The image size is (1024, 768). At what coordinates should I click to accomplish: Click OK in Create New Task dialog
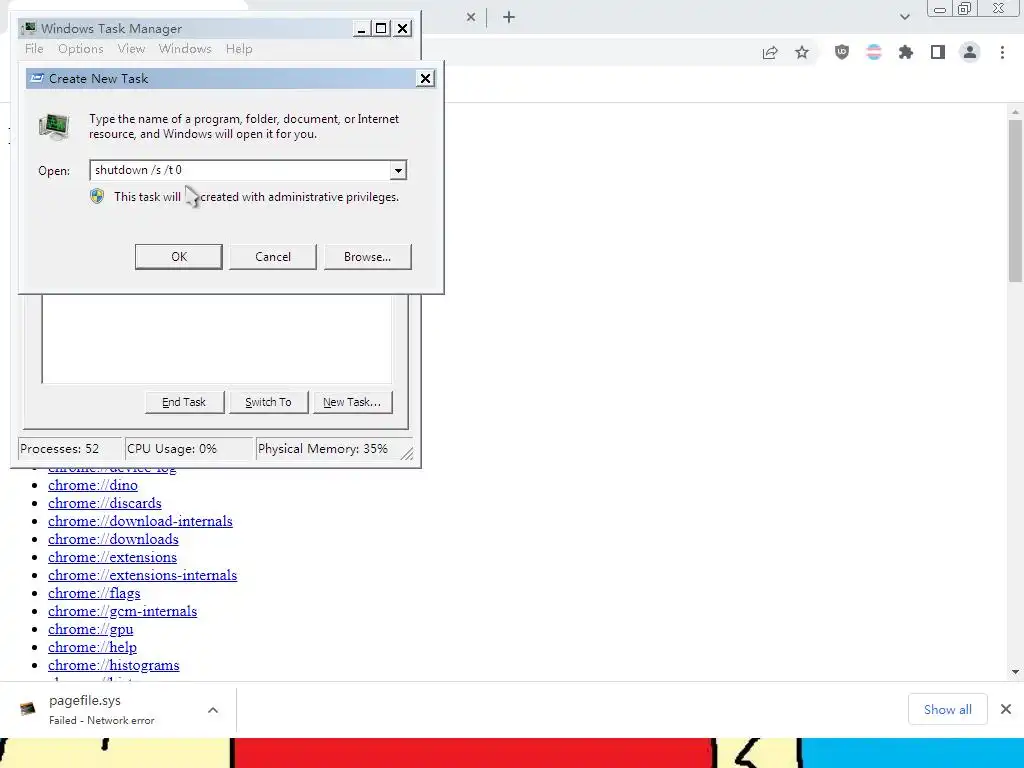tap(179, 257)
